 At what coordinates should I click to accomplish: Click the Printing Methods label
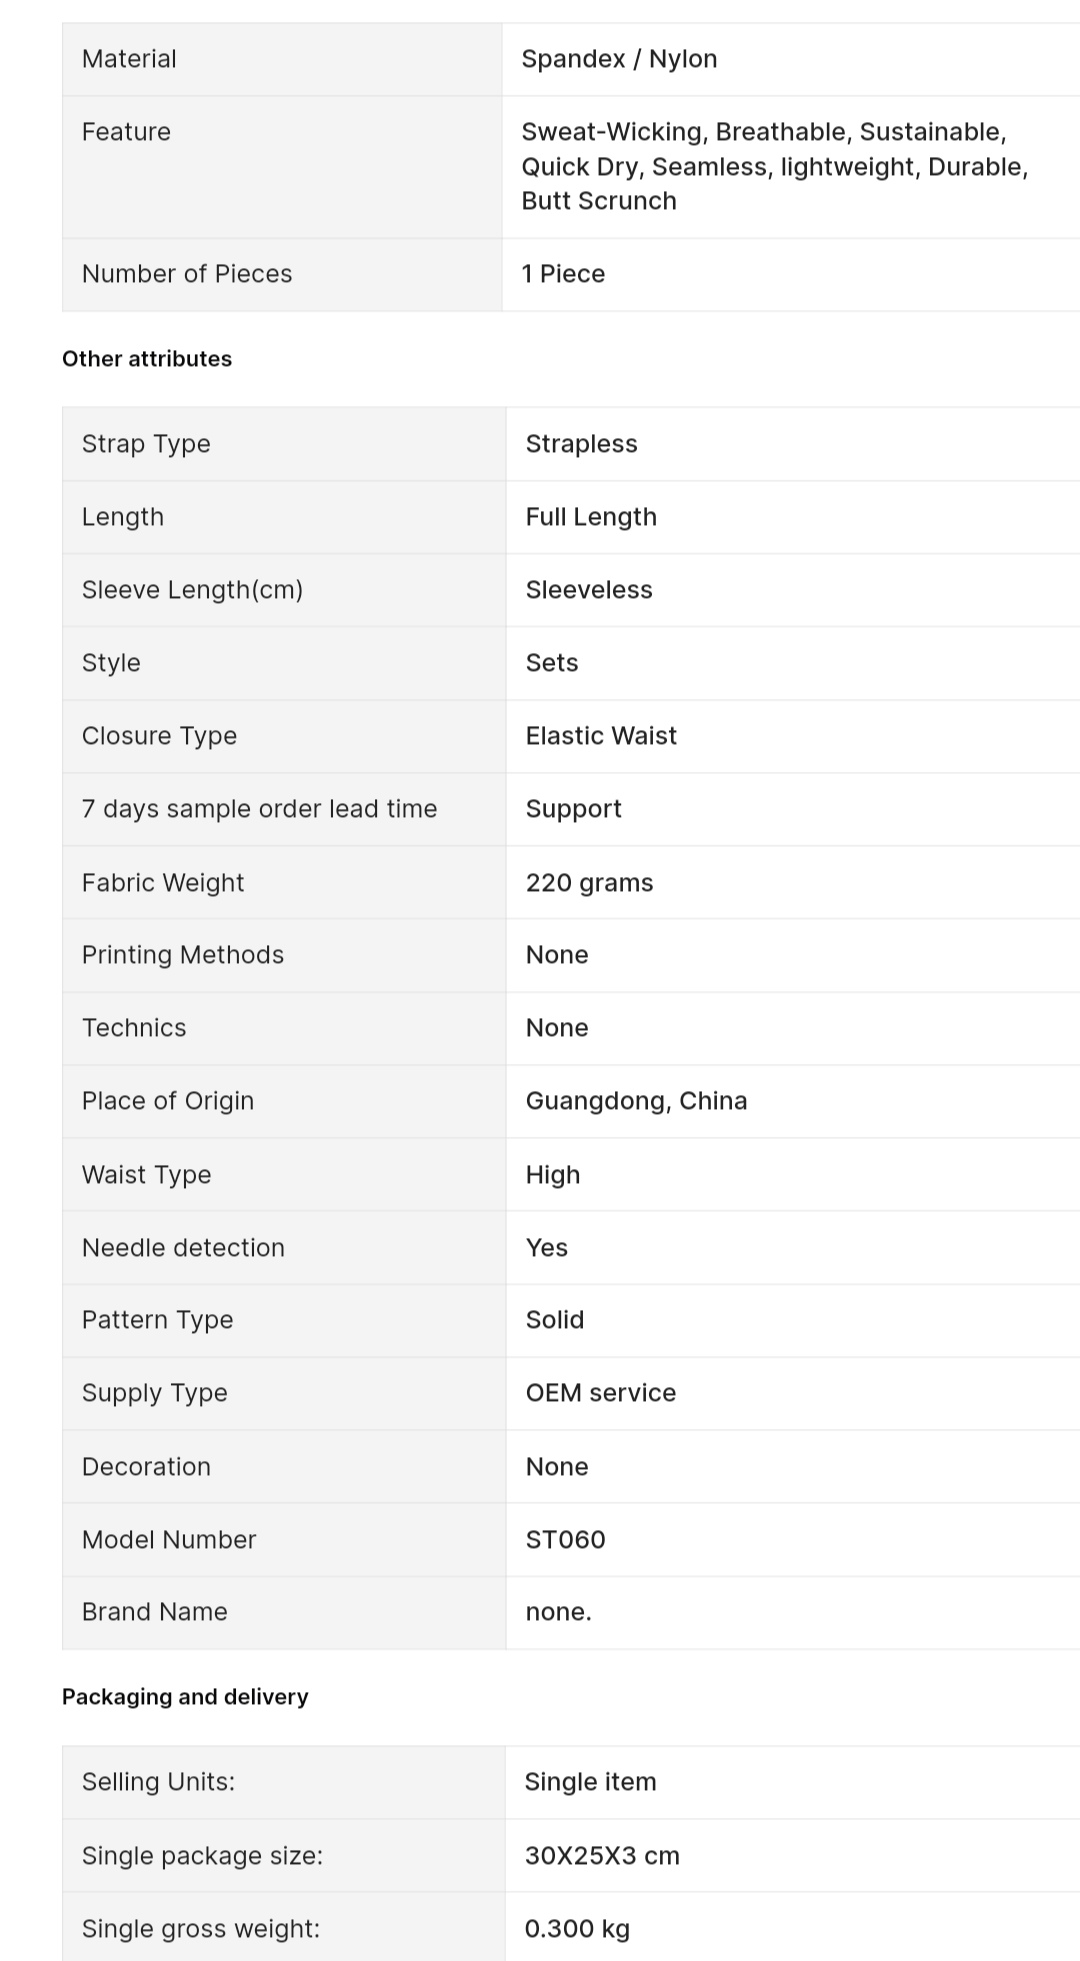tap(183, 955)
